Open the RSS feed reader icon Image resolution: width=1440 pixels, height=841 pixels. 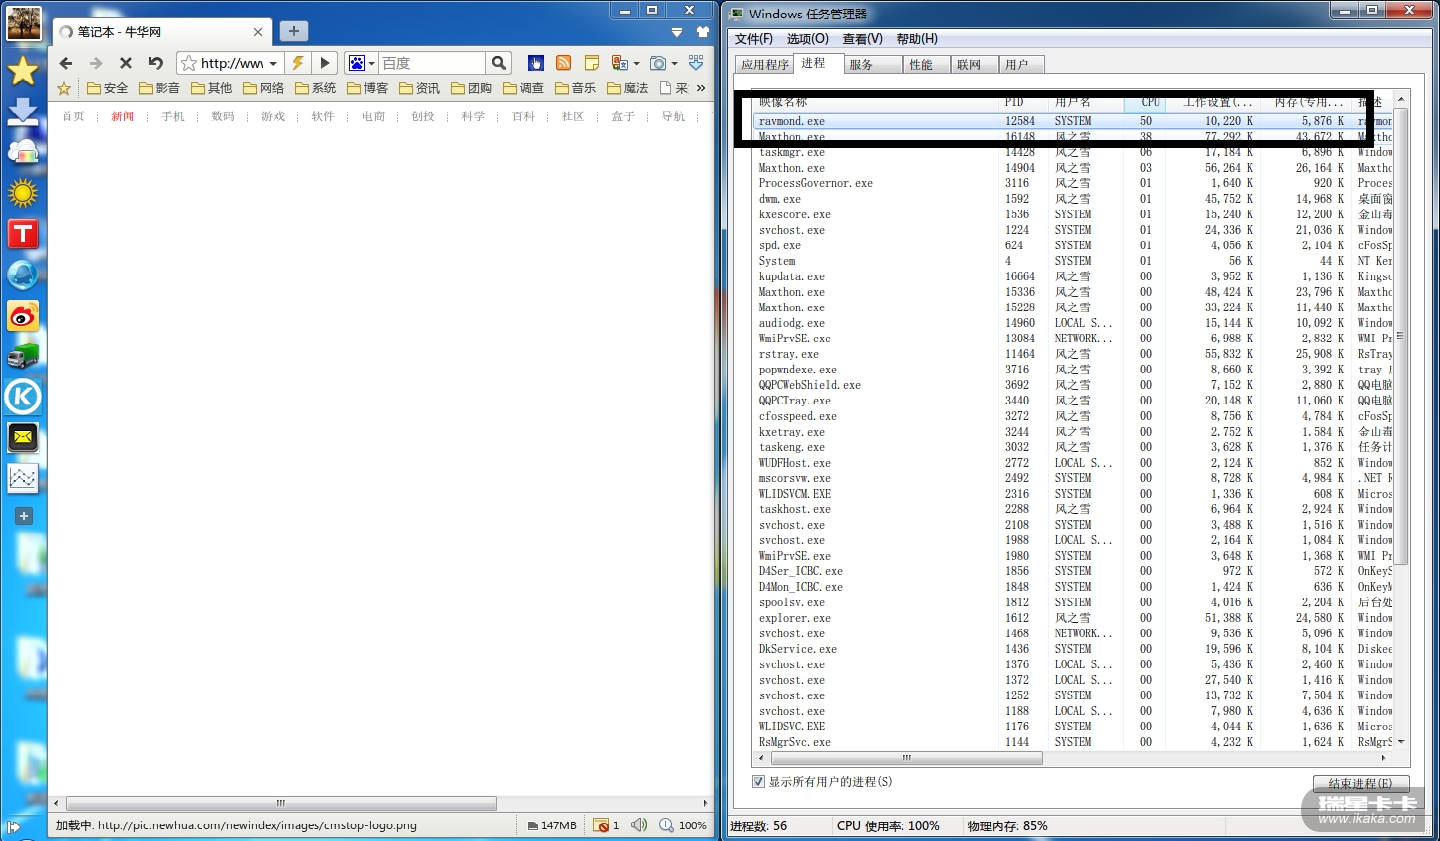click(564, 63)
